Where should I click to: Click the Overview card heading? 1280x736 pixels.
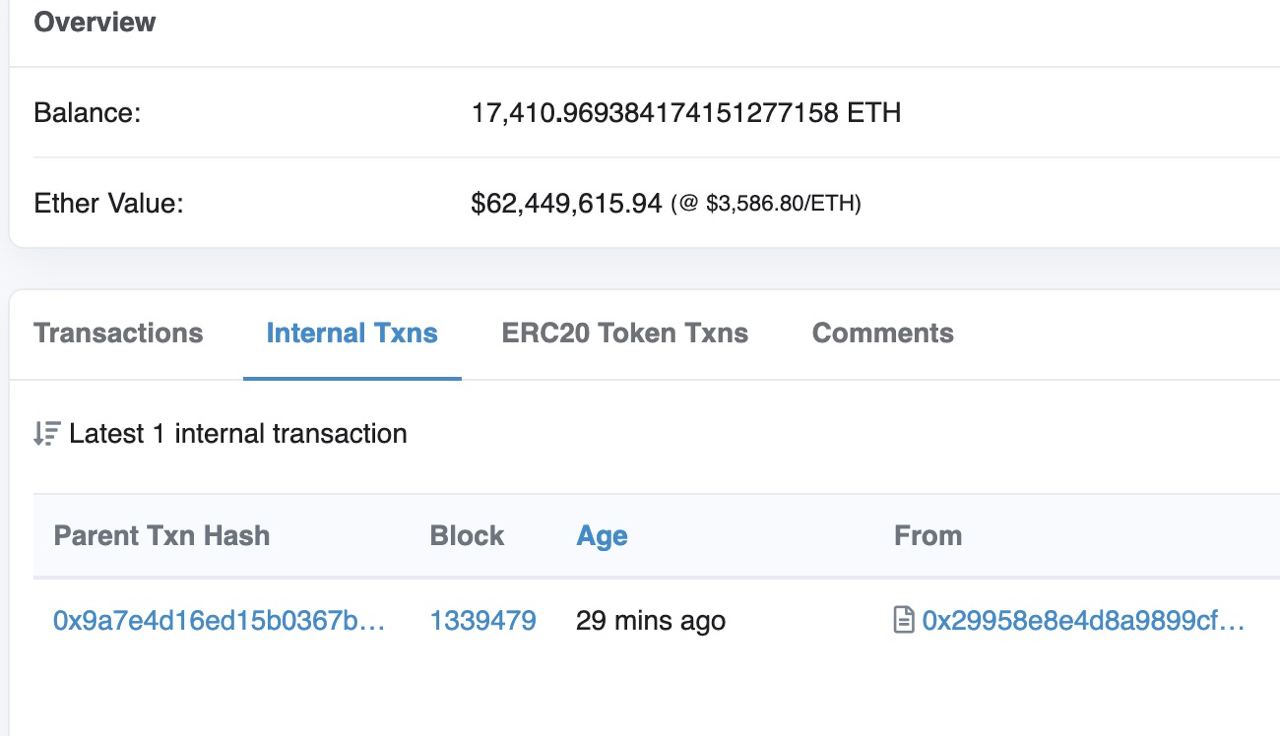coord(95,22)
